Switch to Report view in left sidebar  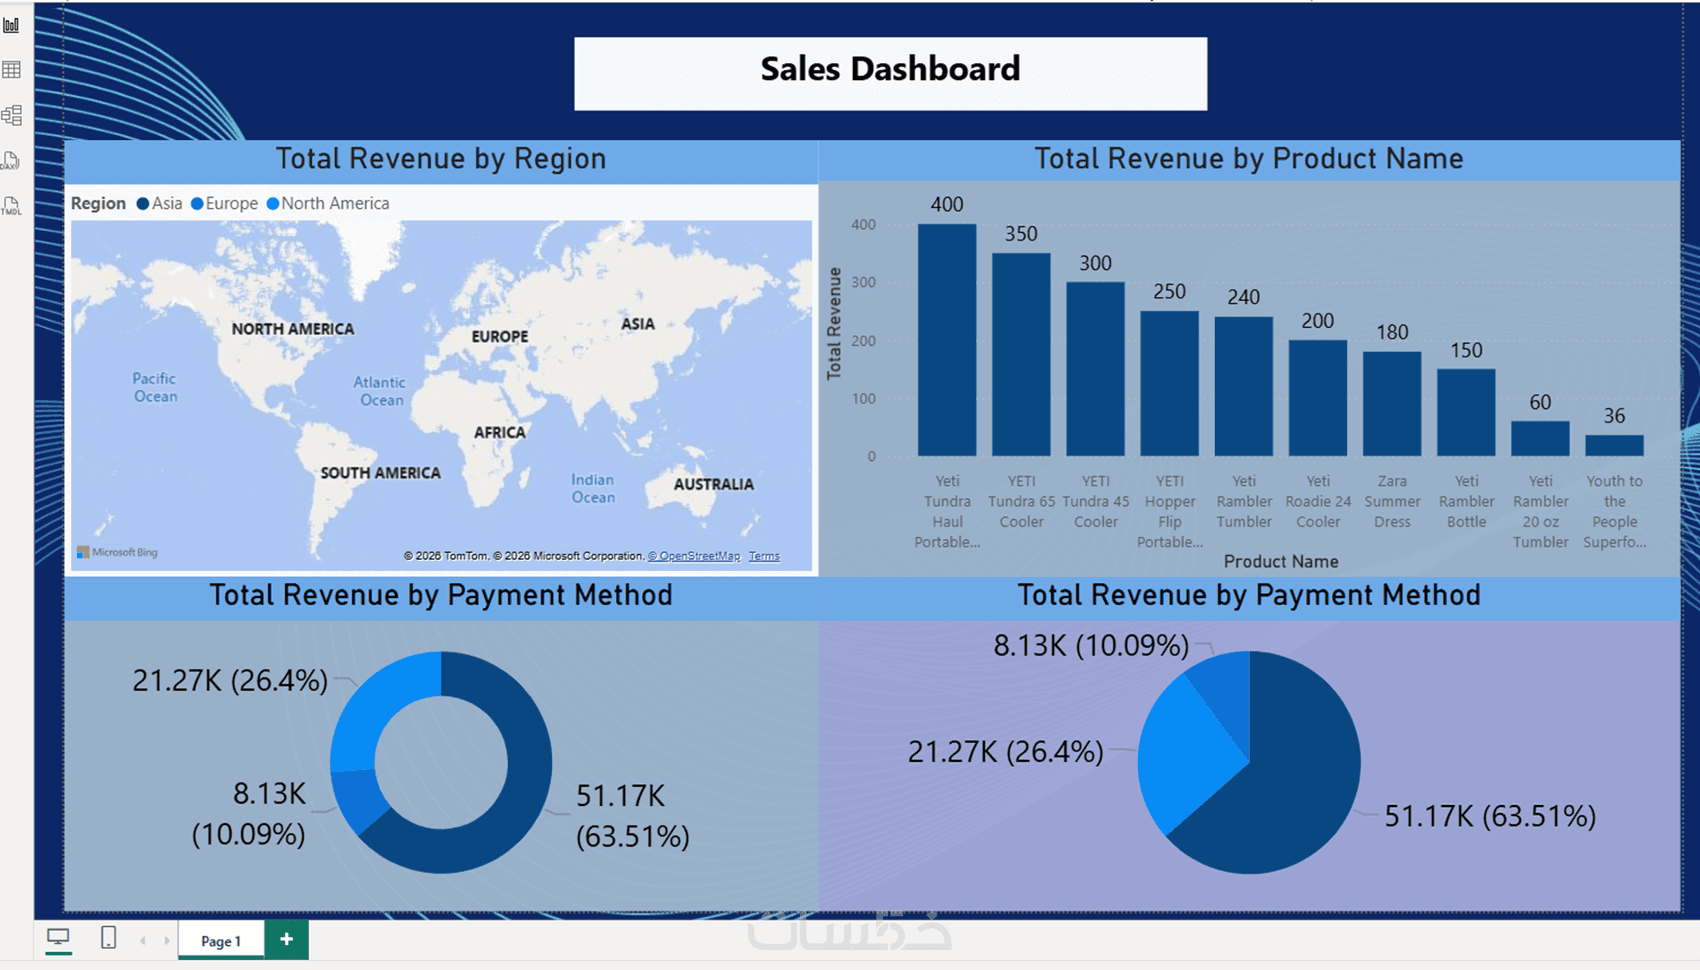11,25
